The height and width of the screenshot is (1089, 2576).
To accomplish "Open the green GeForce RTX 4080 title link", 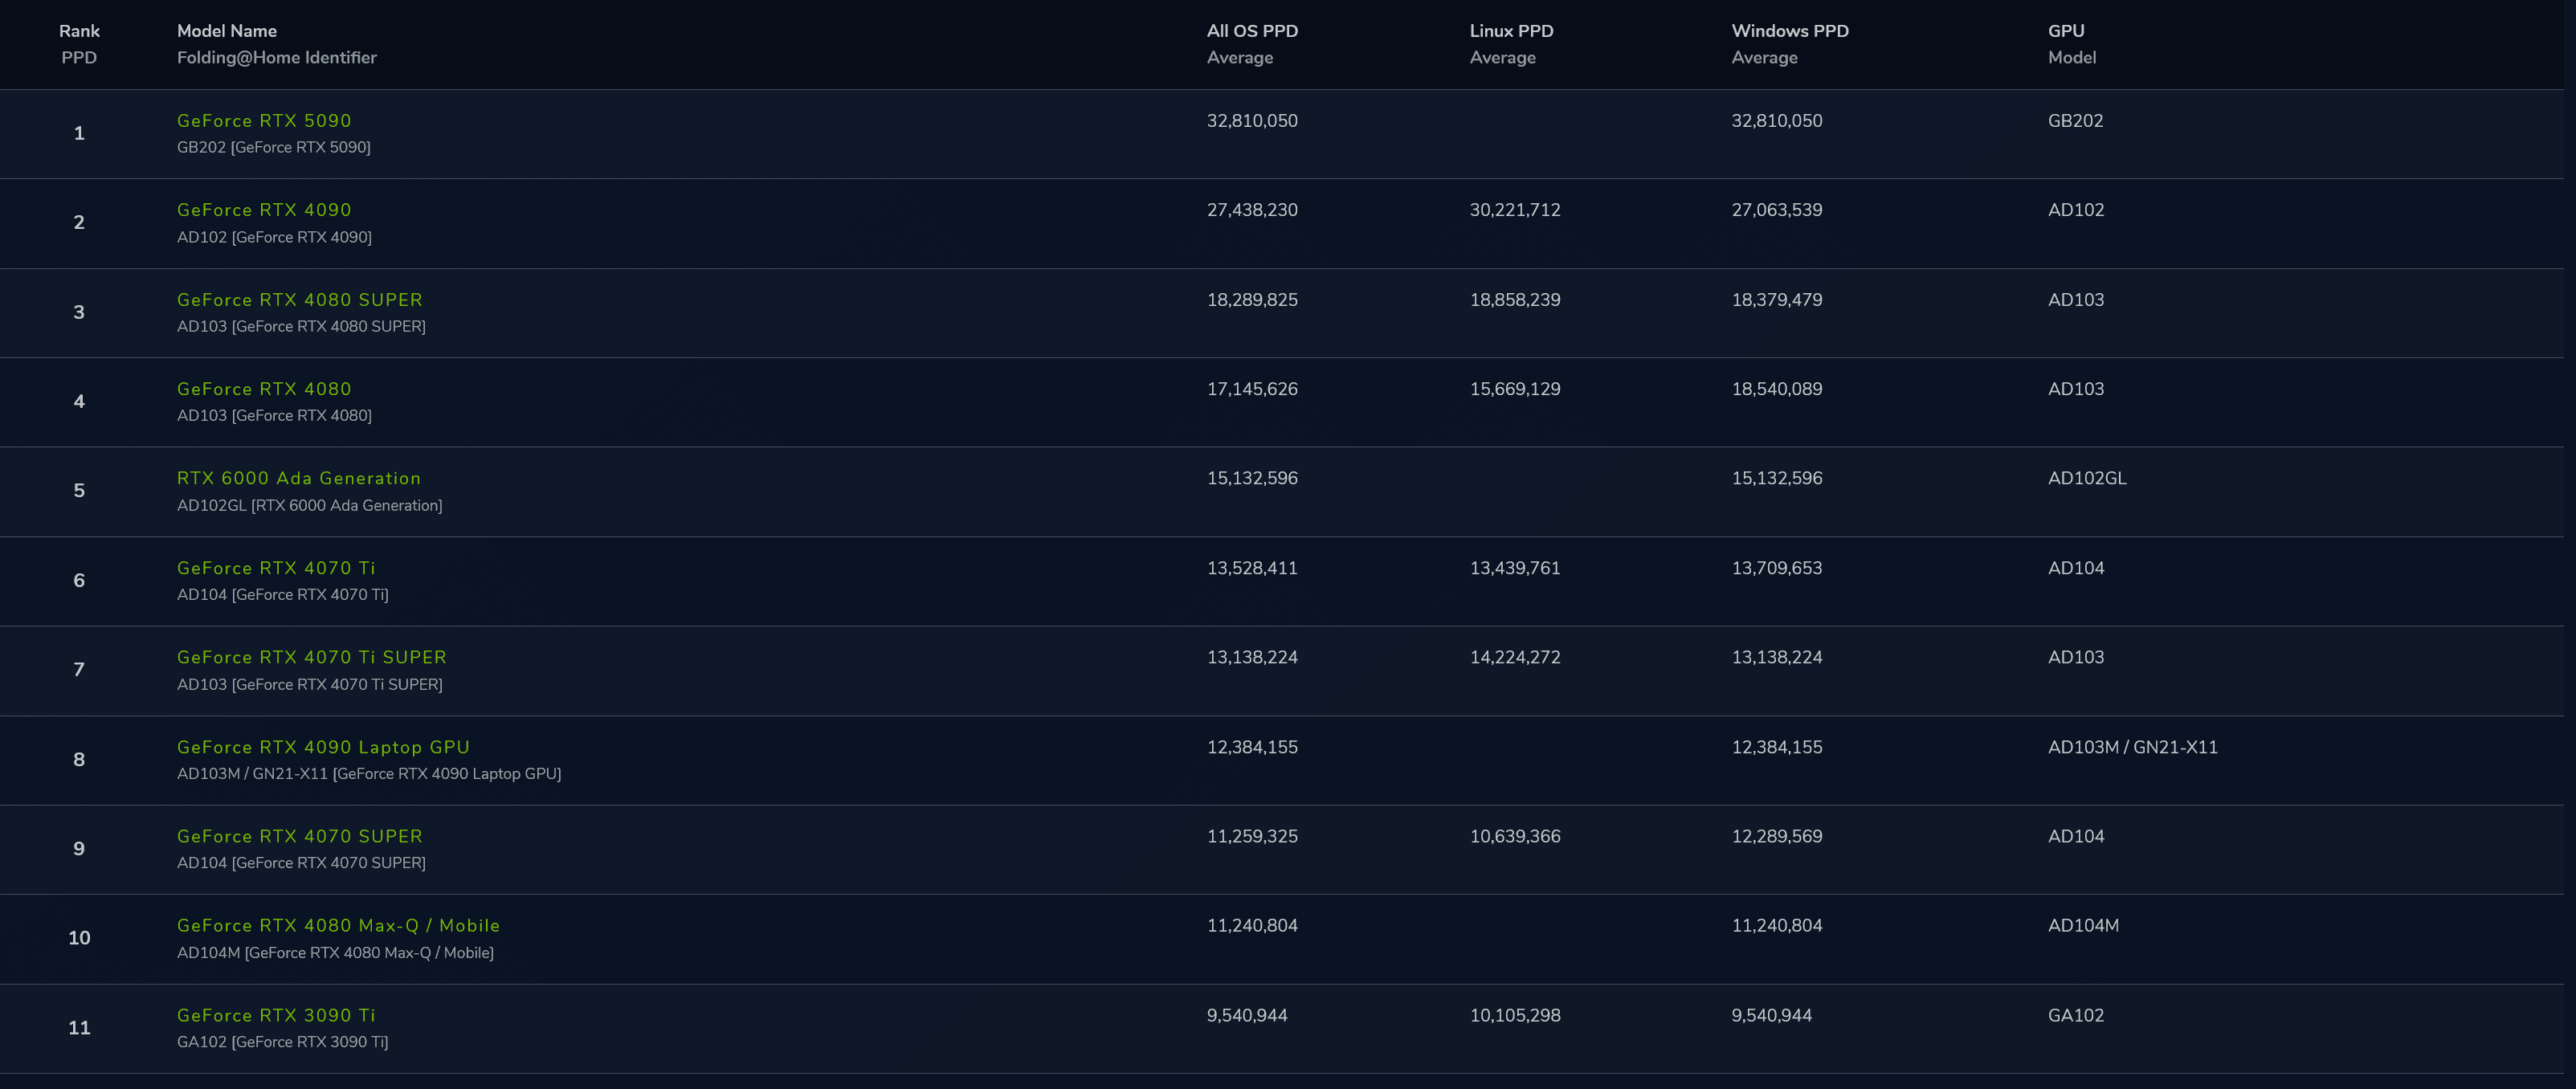I will 264,389.
